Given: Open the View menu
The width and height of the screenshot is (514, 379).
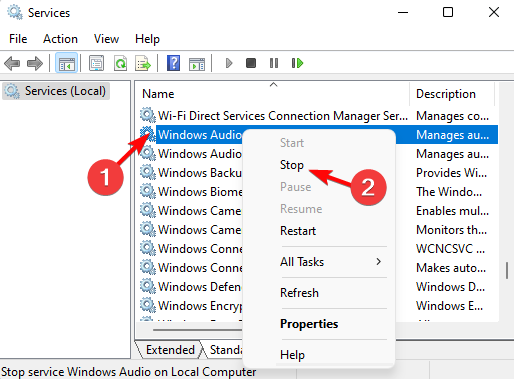Looking at the screenshot, I should (x=106, y=39).
